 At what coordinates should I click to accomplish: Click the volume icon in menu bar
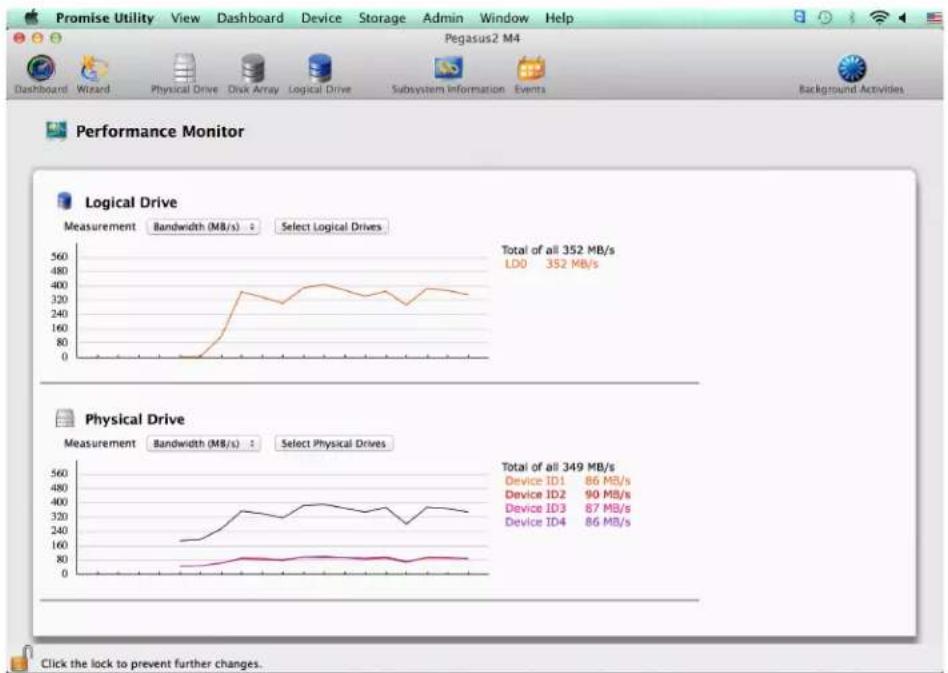click(x=902, y=18)
